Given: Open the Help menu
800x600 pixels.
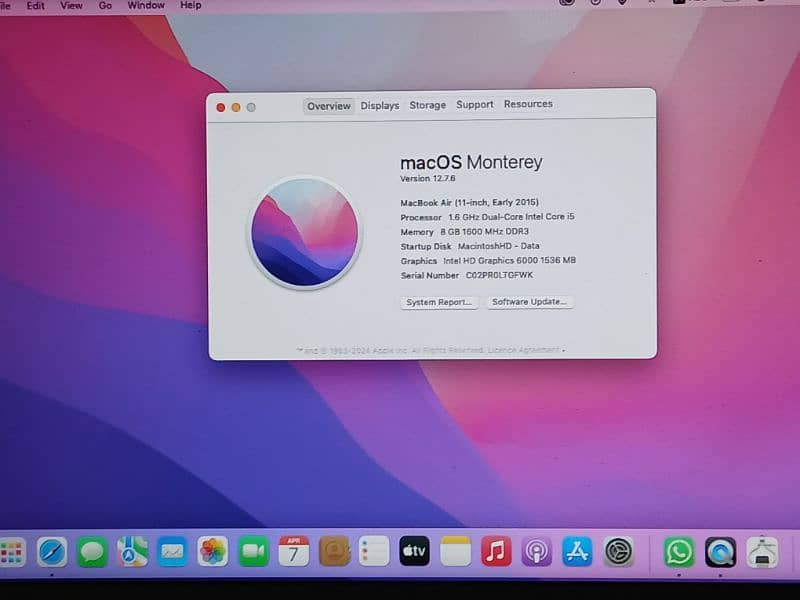Looking at the screenshot, I should point(190,5).
